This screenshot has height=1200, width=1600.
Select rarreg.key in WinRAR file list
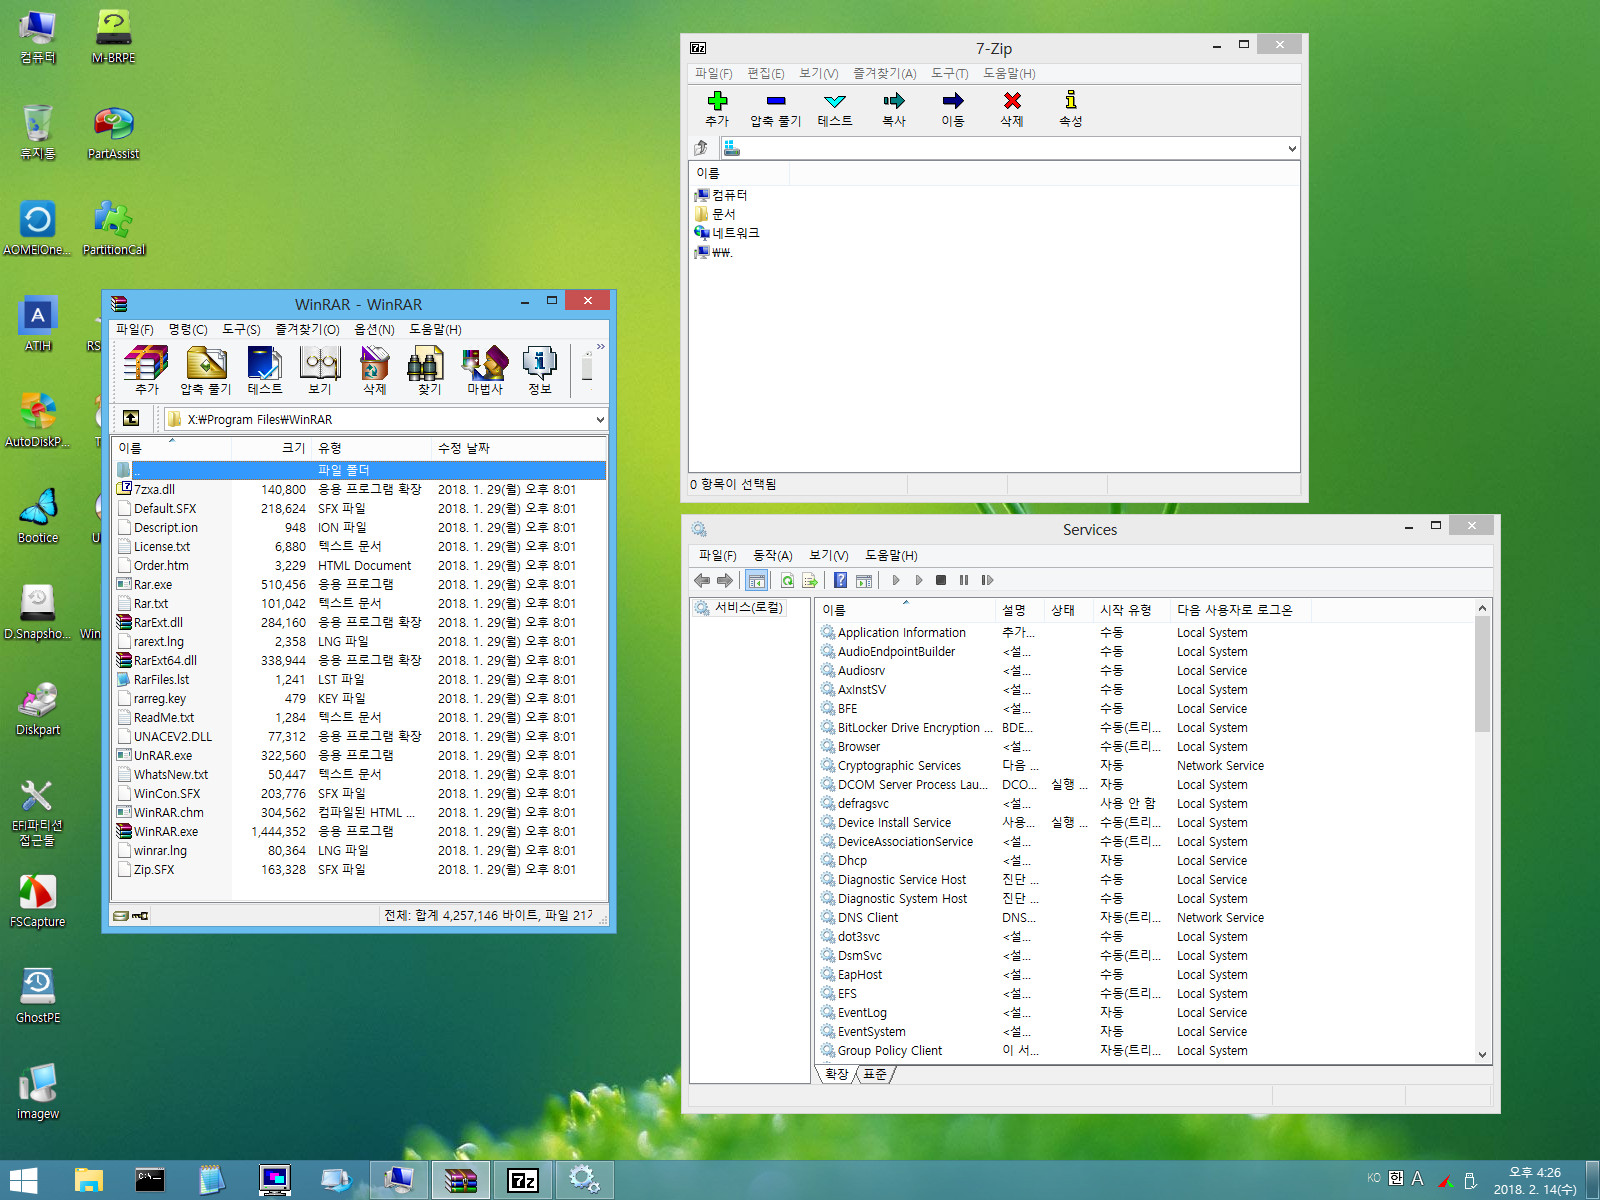160,699
